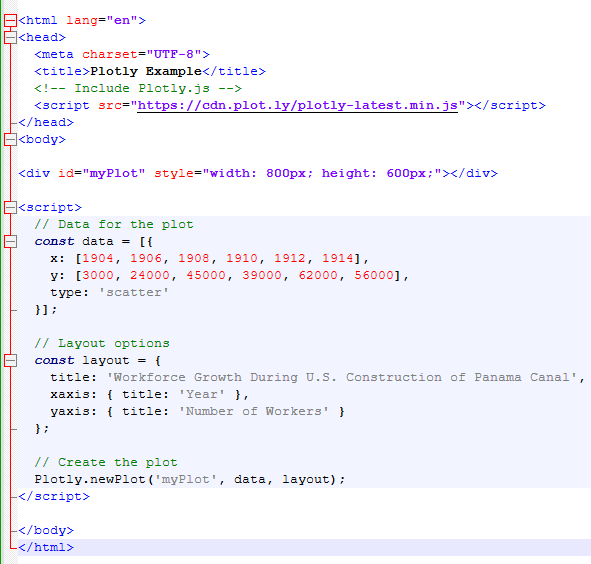
Task: Click the 'Year' xaxis title string
Action: coord(202,394)
